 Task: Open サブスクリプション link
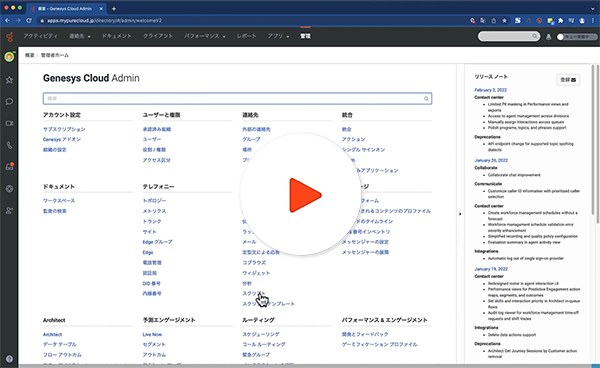[x=64, y=129]
